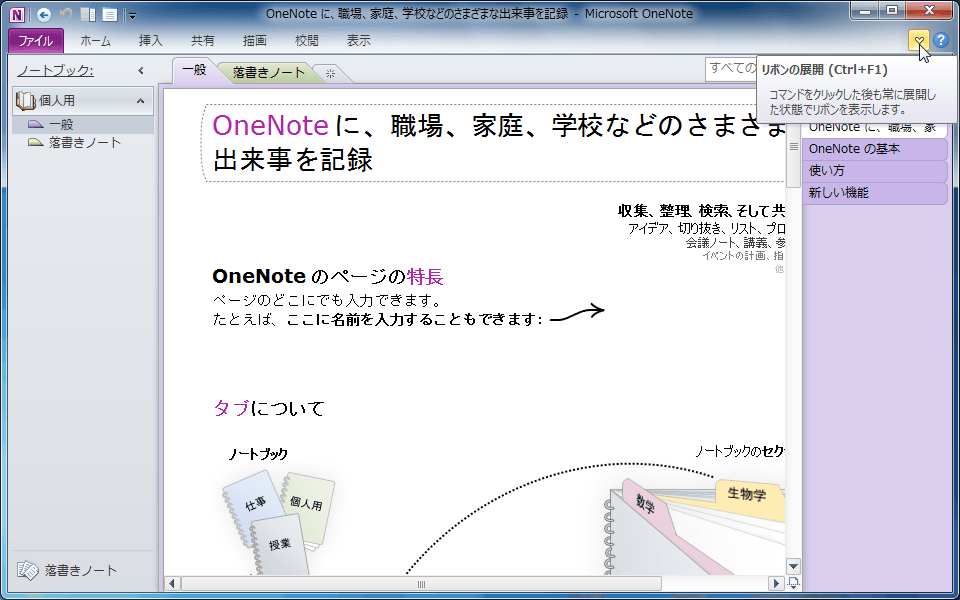Screen dimensions: 960x600
Task: Click the horizontal scrollbar left arrow
Action: [x=172, y=584]
